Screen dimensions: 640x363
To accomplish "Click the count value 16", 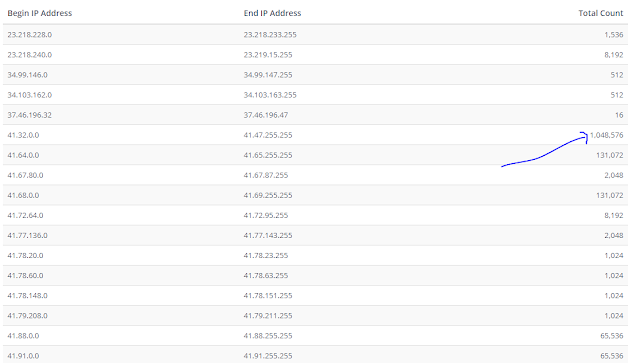I will tap(619, 115).
